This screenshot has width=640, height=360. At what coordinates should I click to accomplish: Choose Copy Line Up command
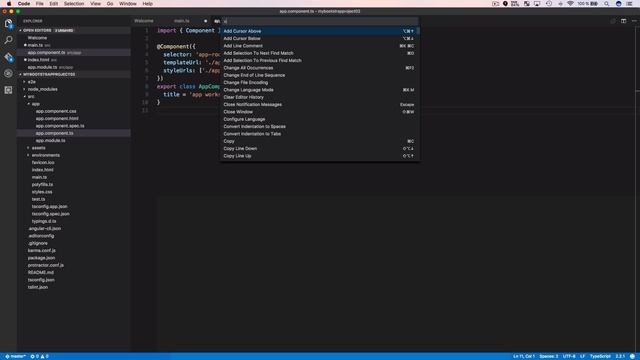[x=320, y=156]
